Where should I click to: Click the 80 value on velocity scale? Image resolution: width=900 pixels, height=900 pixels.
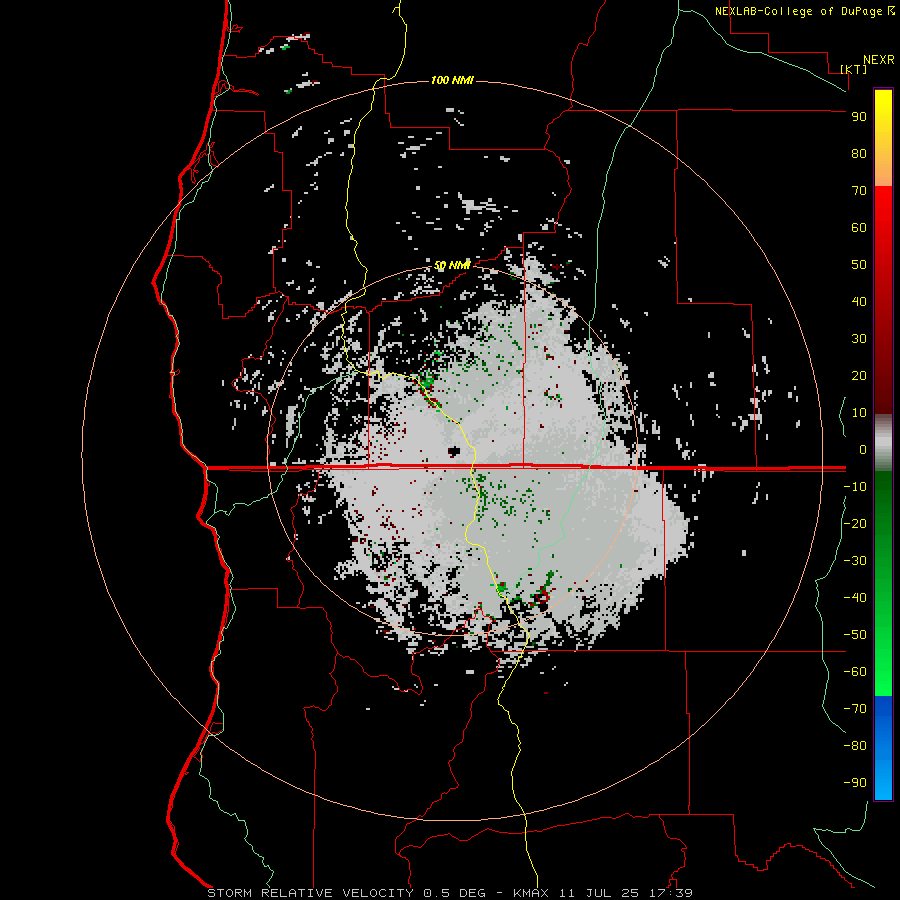point(859,153)
